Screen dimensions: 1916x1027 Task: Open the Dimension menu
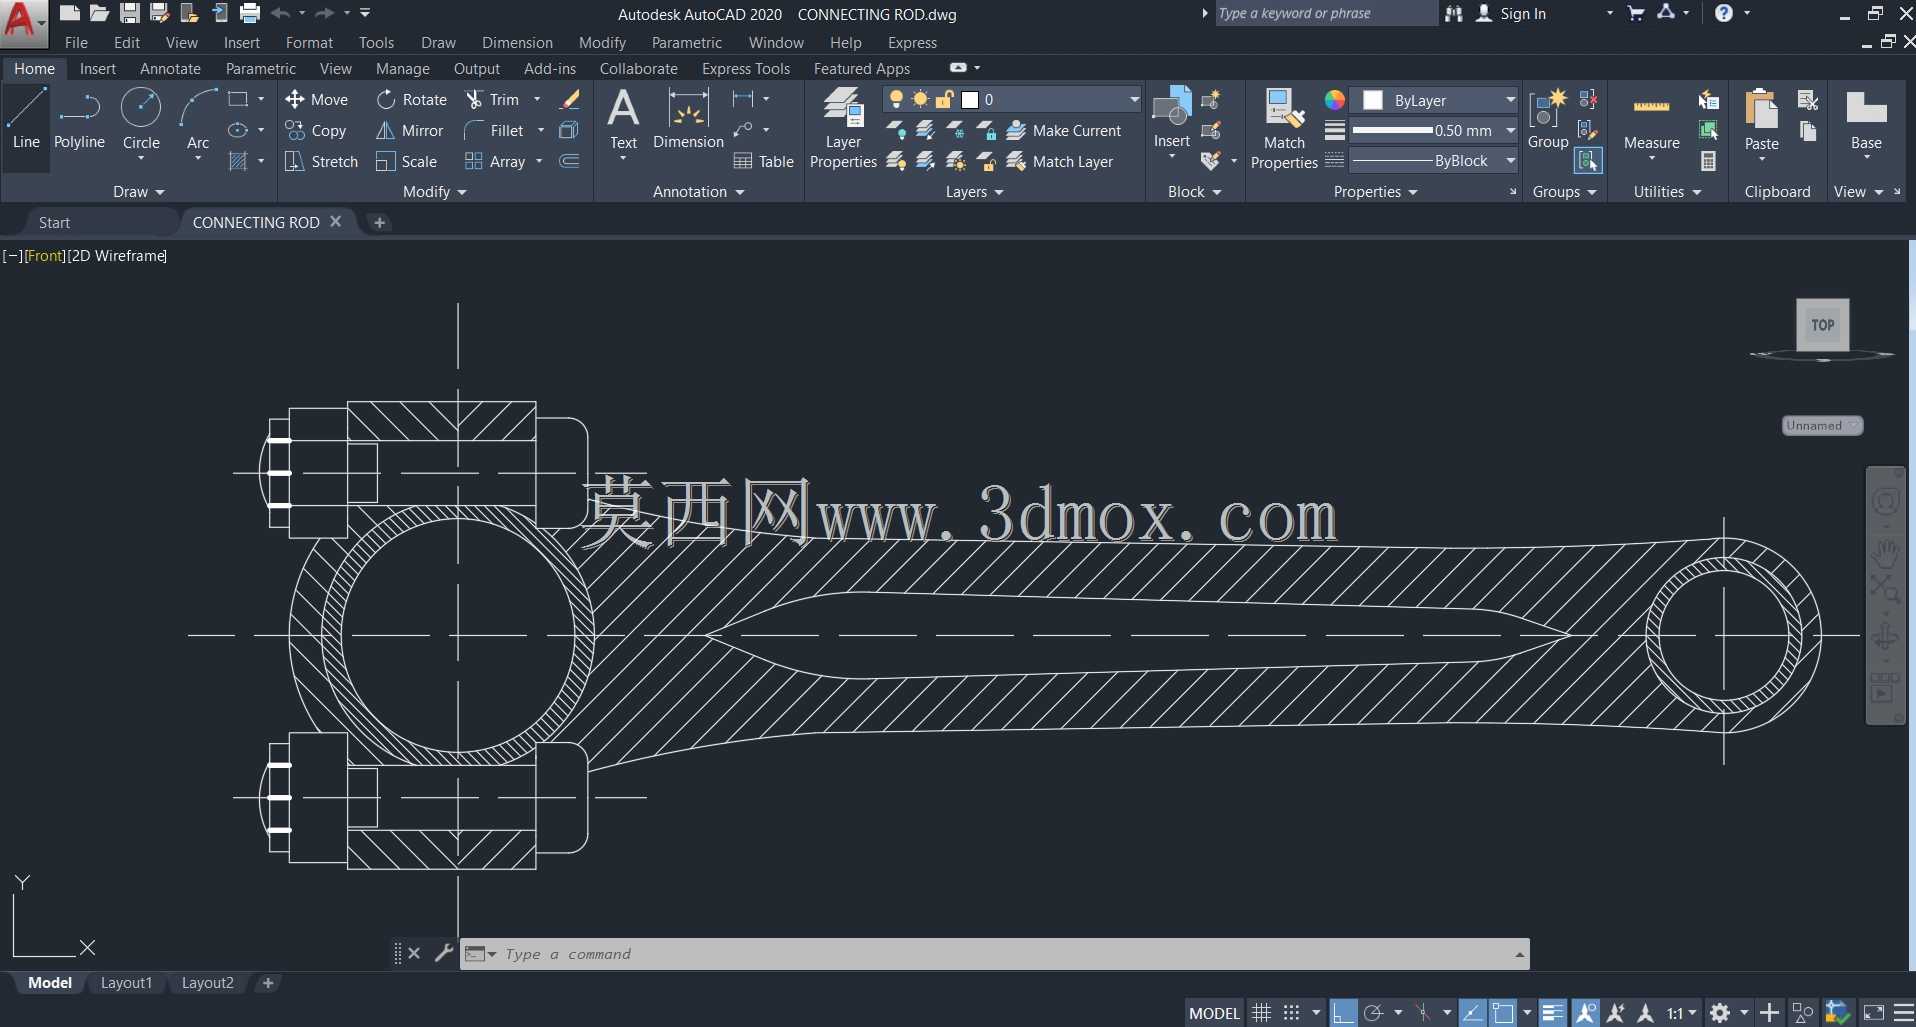click(x=517, y=43)
